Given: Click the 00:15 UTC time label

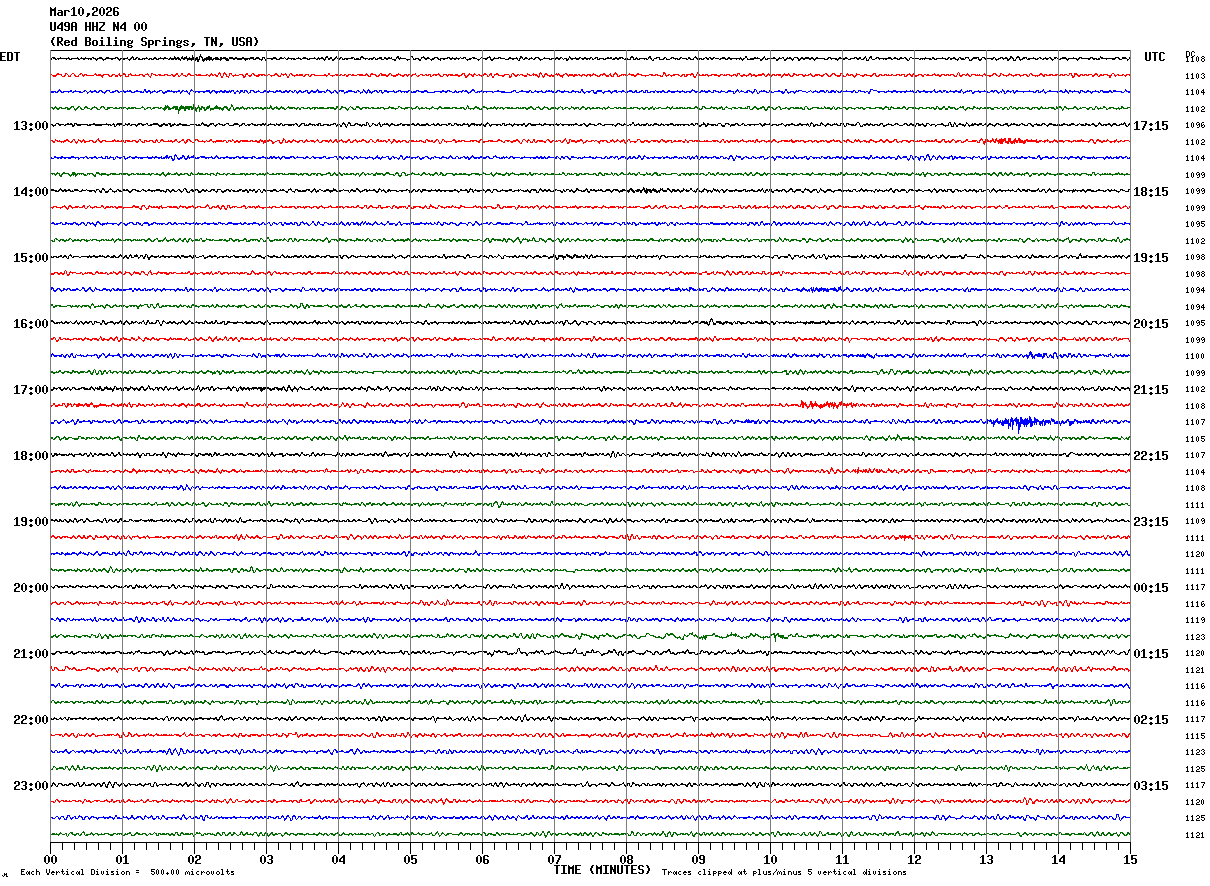Looking at the screenshot, I should [1151, 588].
